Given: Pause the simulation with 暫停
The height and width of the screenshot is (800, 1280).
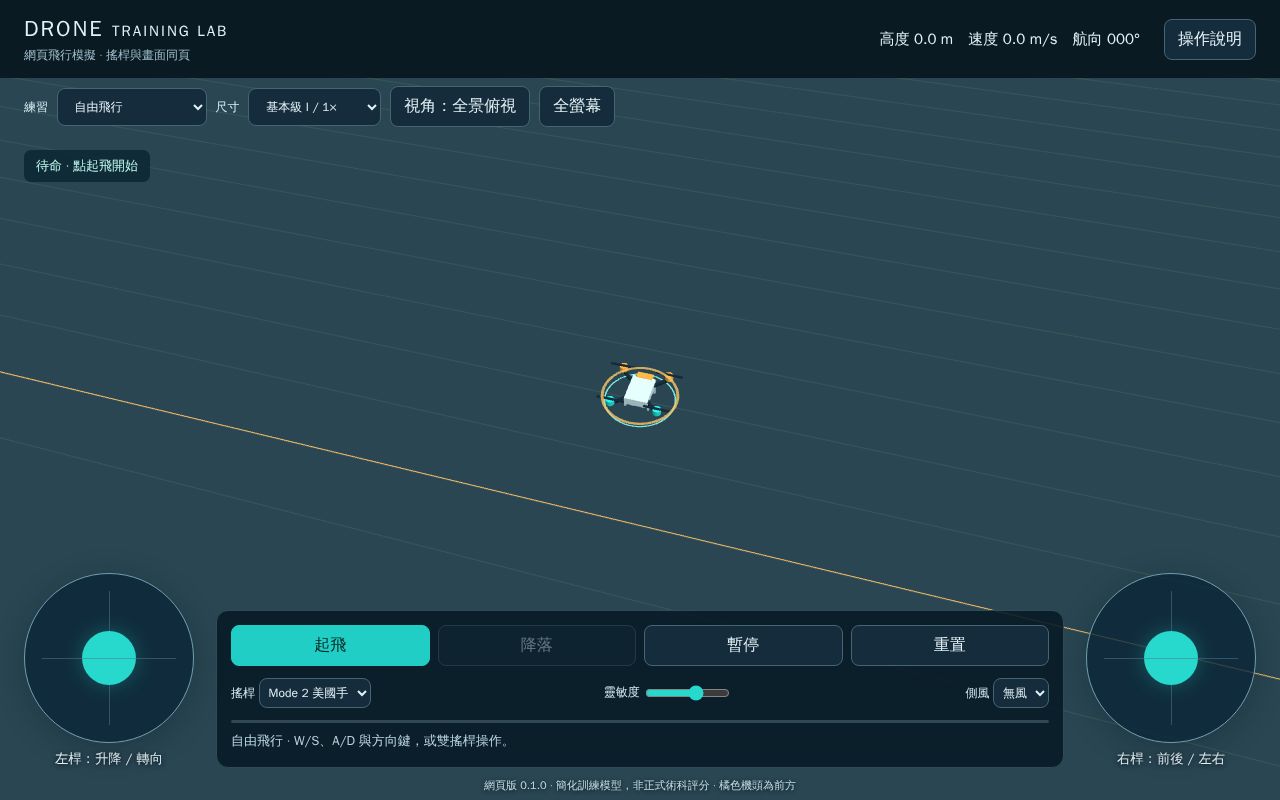Looking at the screenshot, I should 743,645.
